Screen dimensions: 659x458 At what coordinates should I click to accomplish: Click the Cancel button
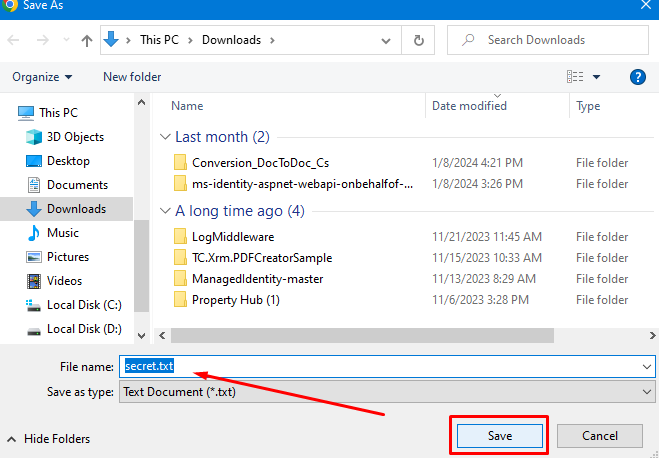click(600, 436)
